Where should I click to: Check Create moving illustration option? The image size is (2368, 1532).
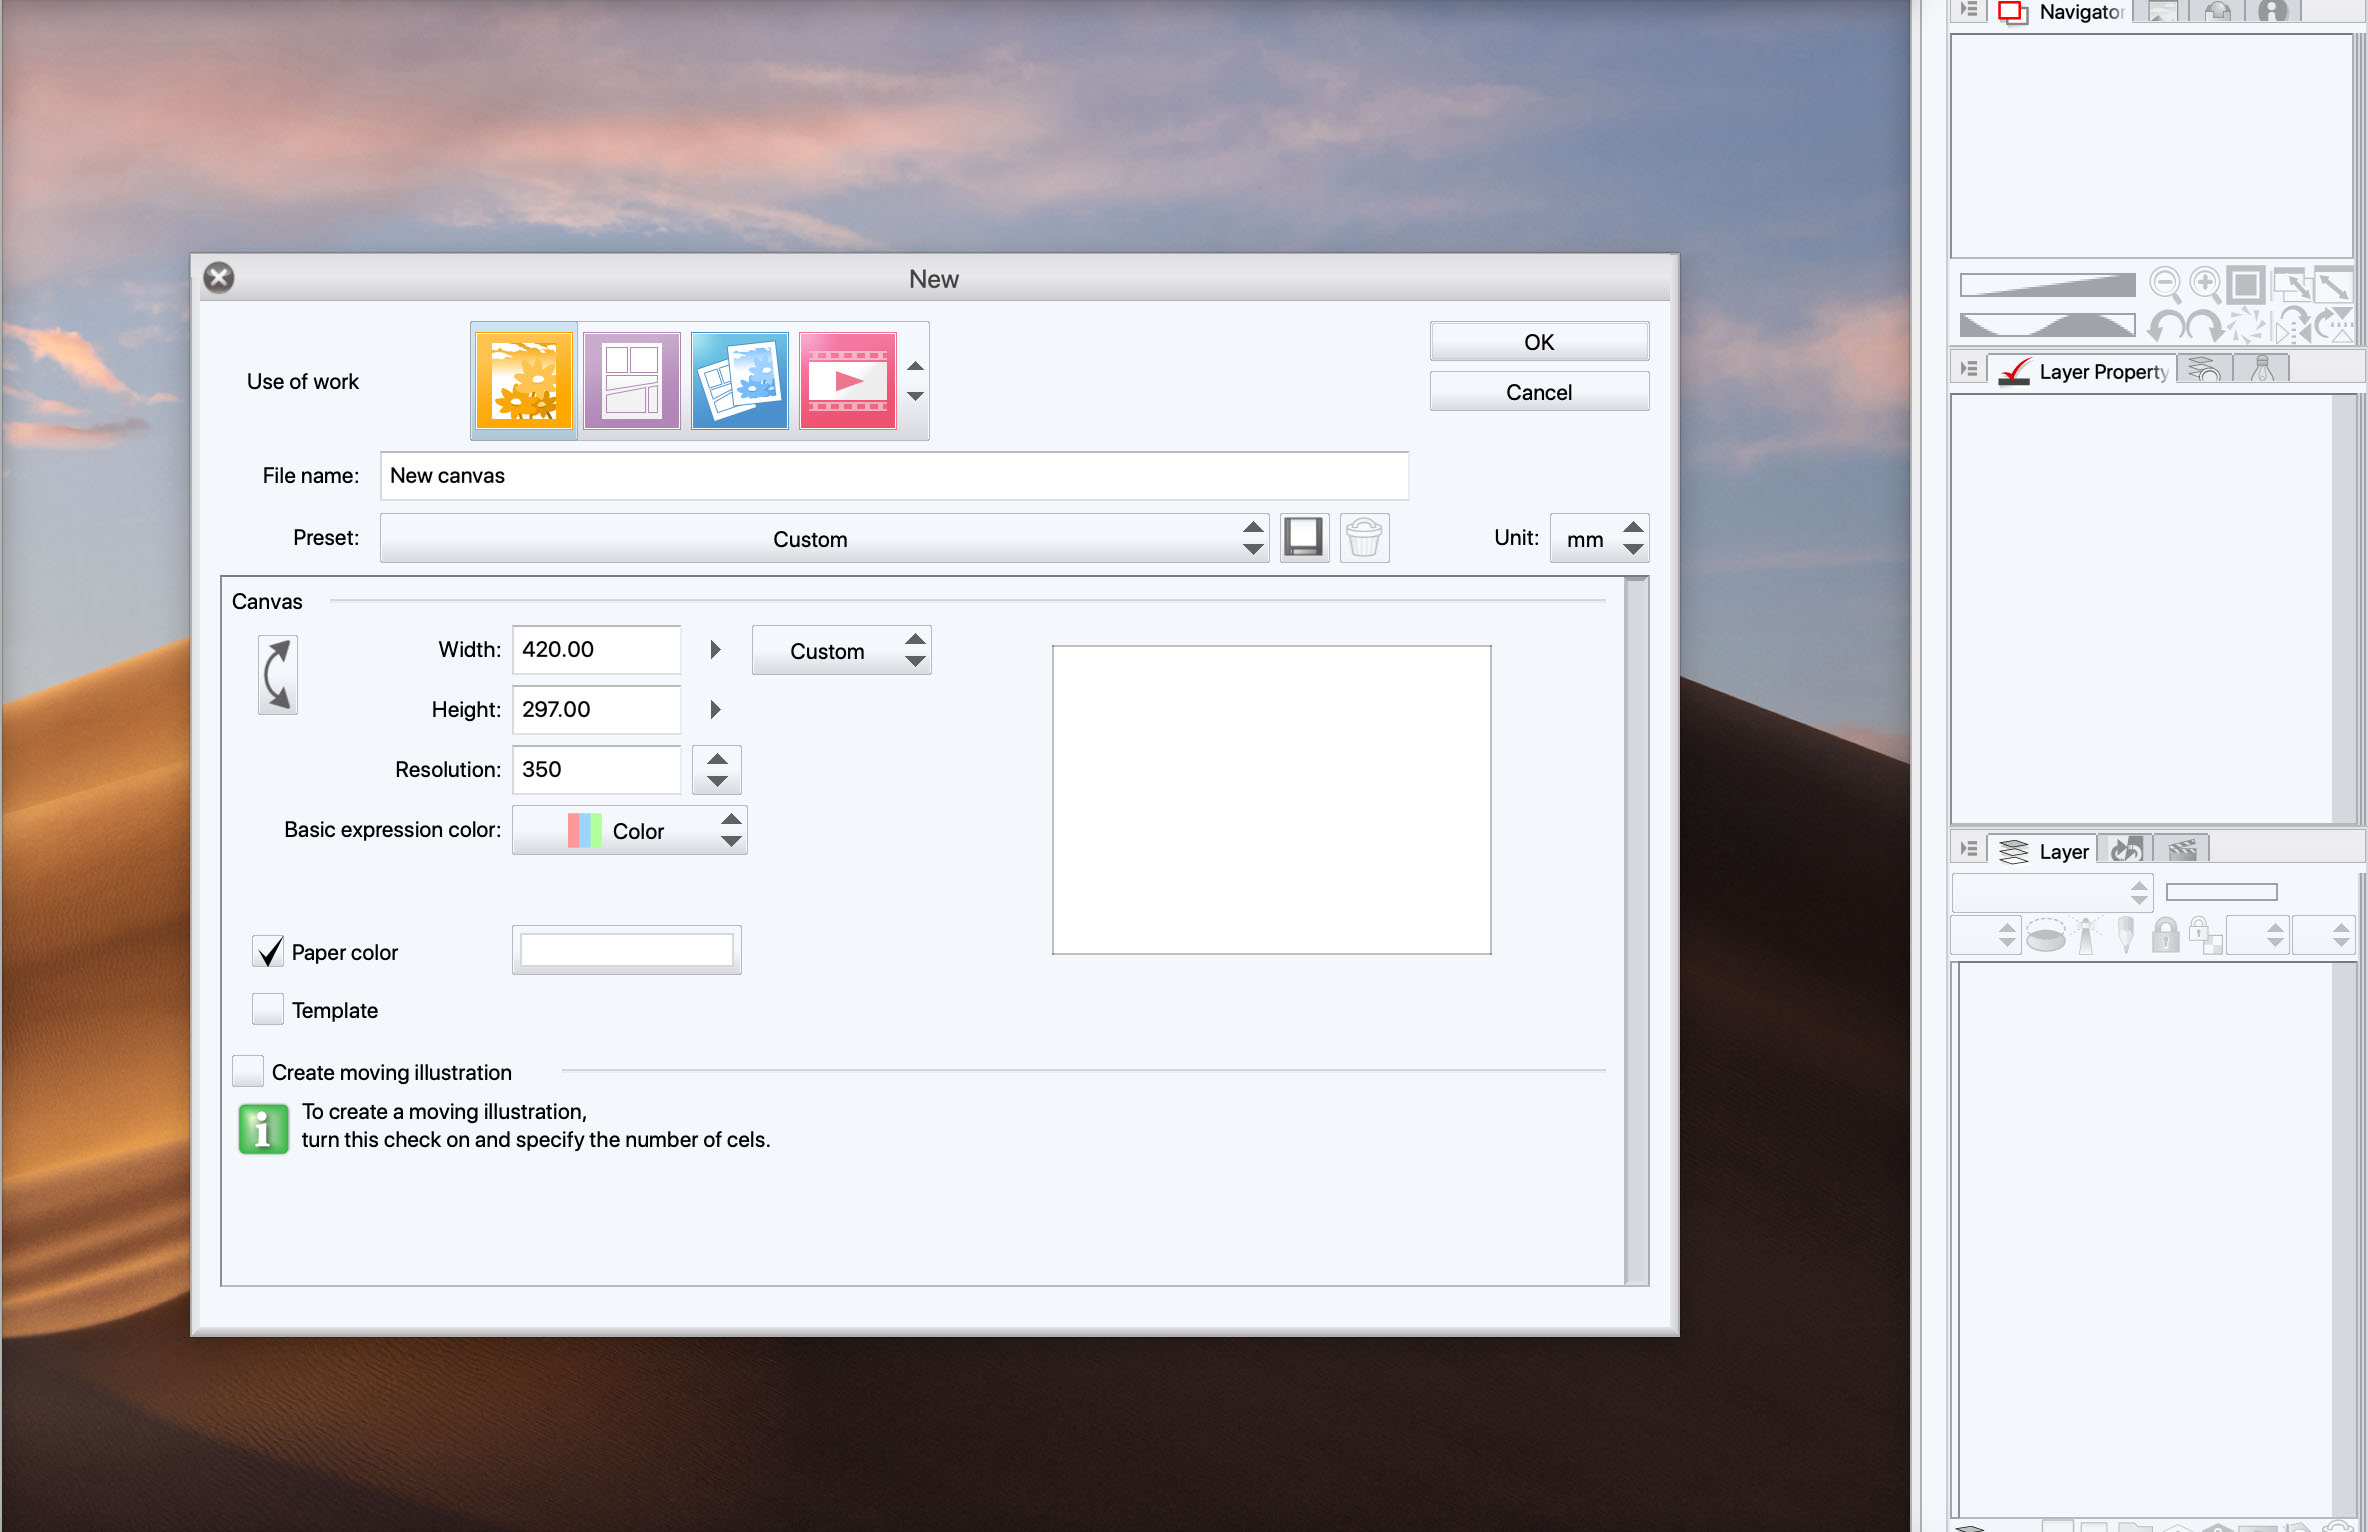[x=248, y=1071]
